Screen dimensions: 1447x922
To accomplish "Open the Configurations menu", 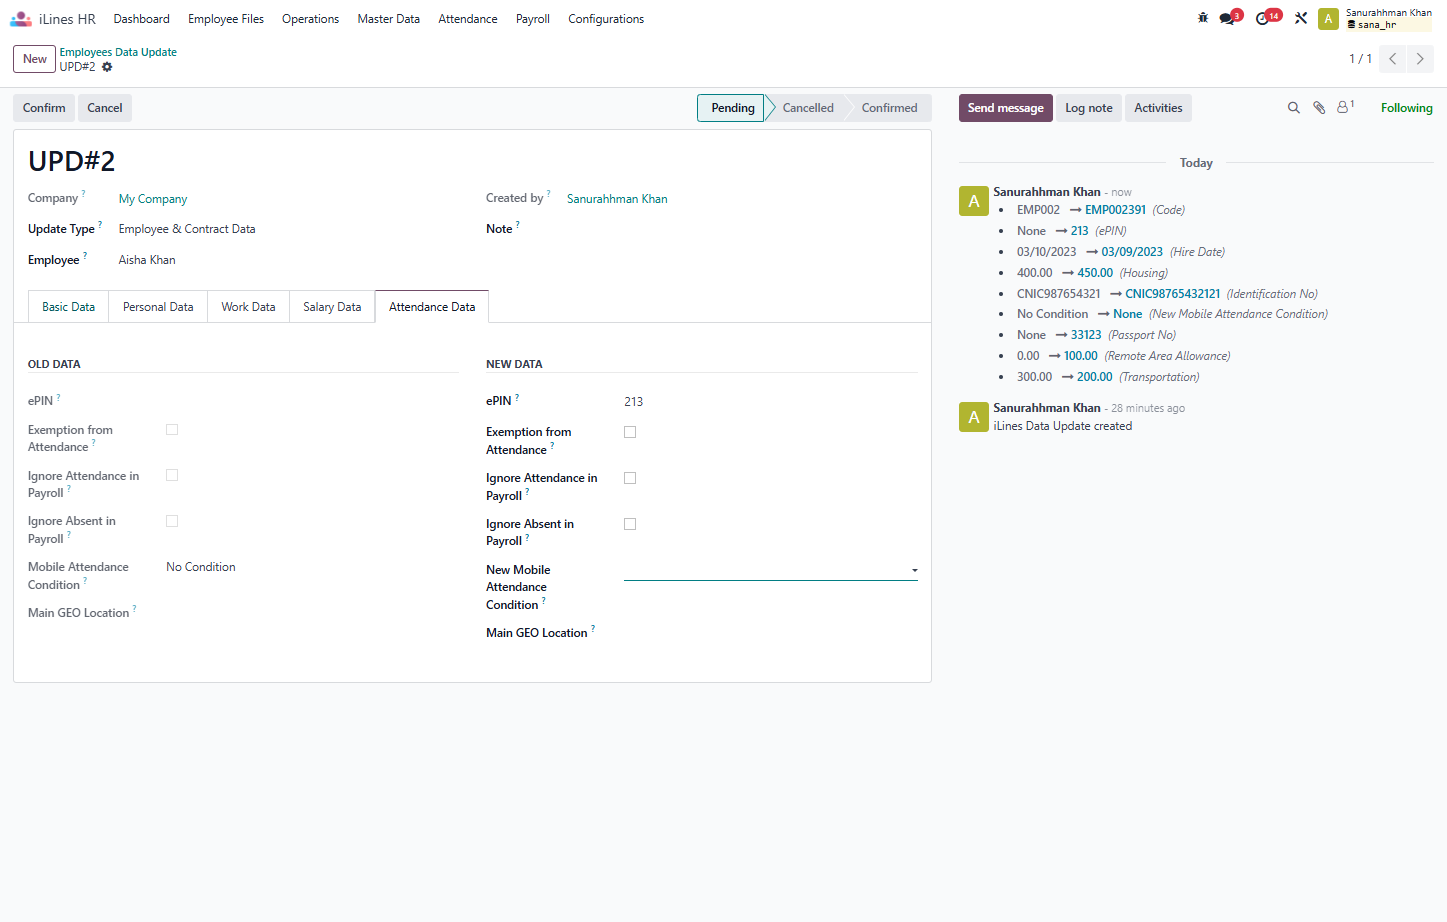I will pyautogui.click(x=606, y=19).
